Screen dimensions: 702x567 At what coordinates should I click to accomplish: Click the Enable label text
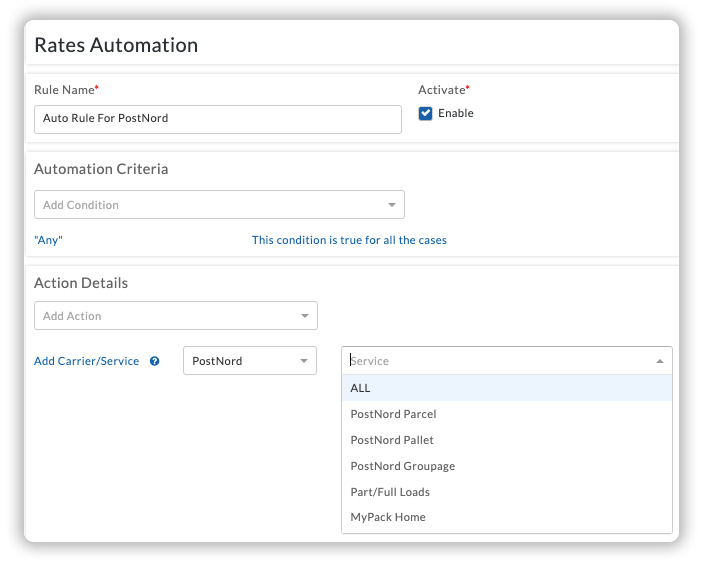pos(455,113)
